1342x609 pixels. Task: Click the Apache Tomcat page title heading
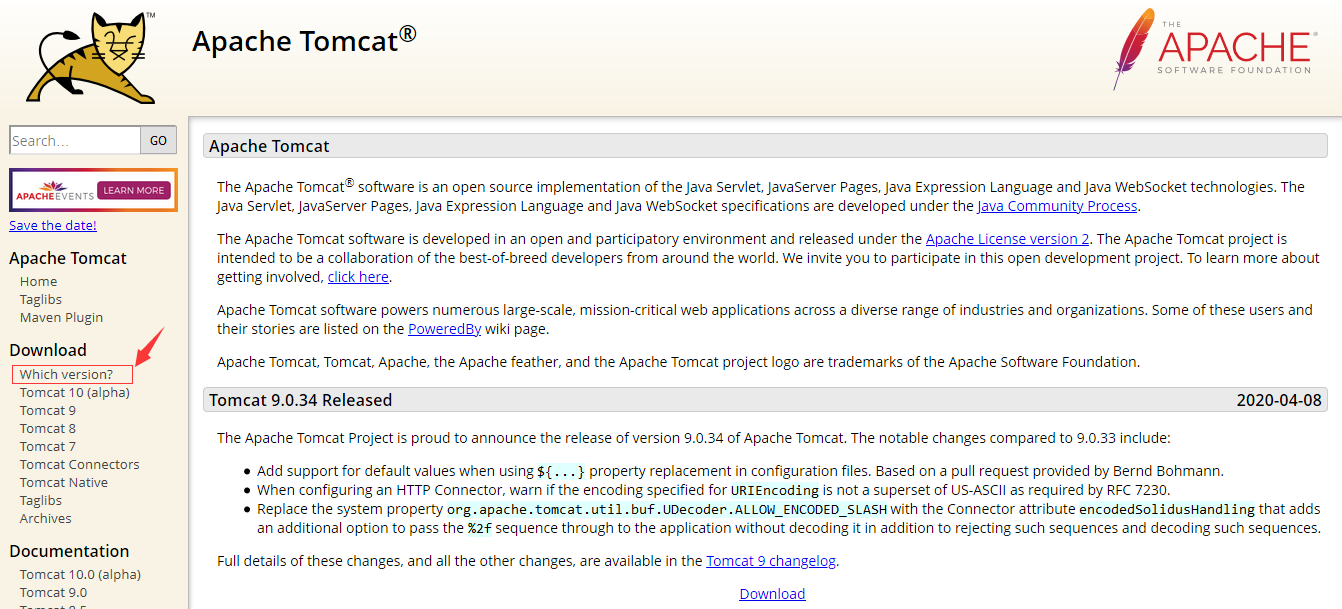click(304, 41)
